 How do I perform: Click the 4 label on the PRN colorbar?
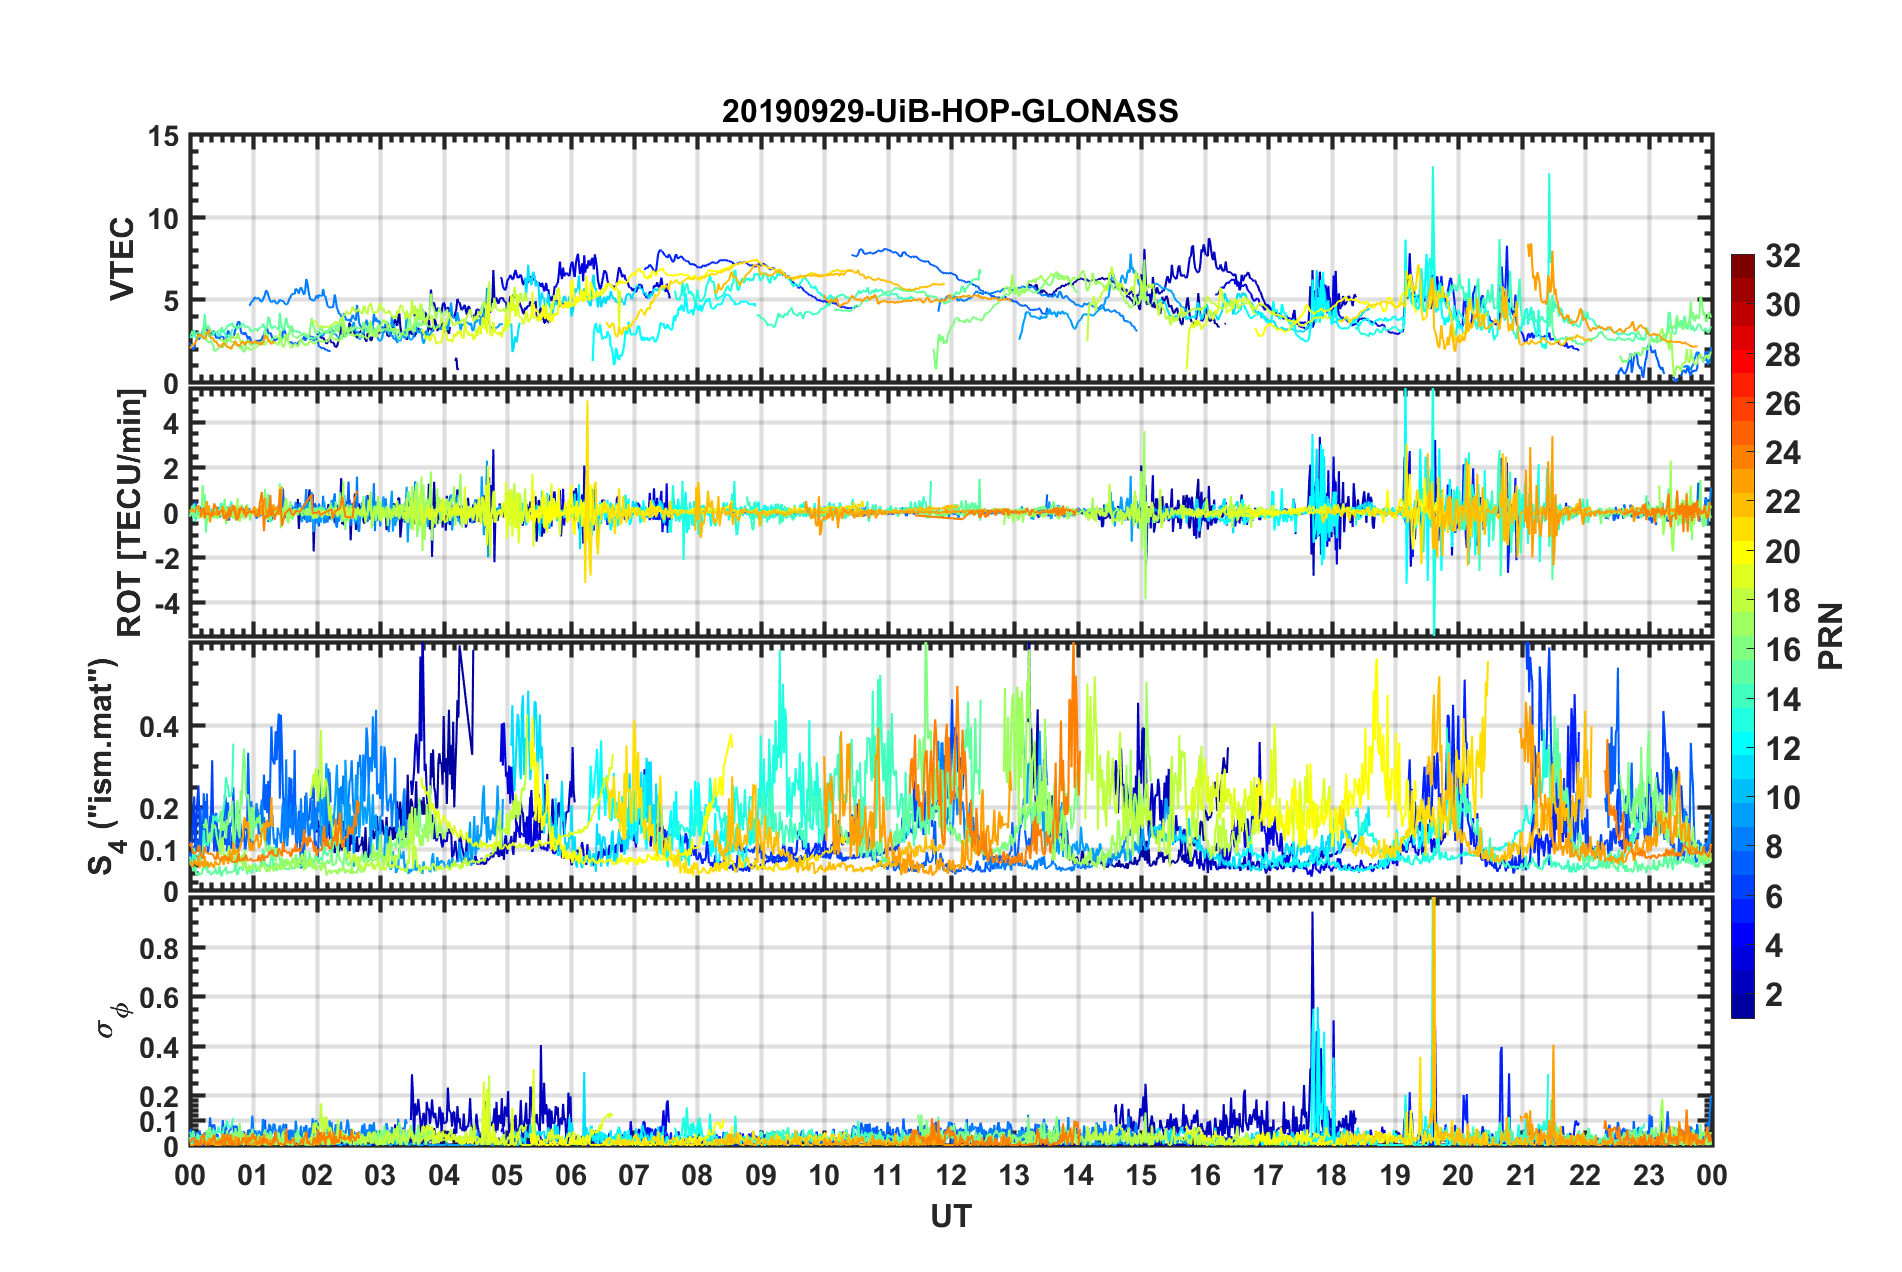pos(1774,946)
